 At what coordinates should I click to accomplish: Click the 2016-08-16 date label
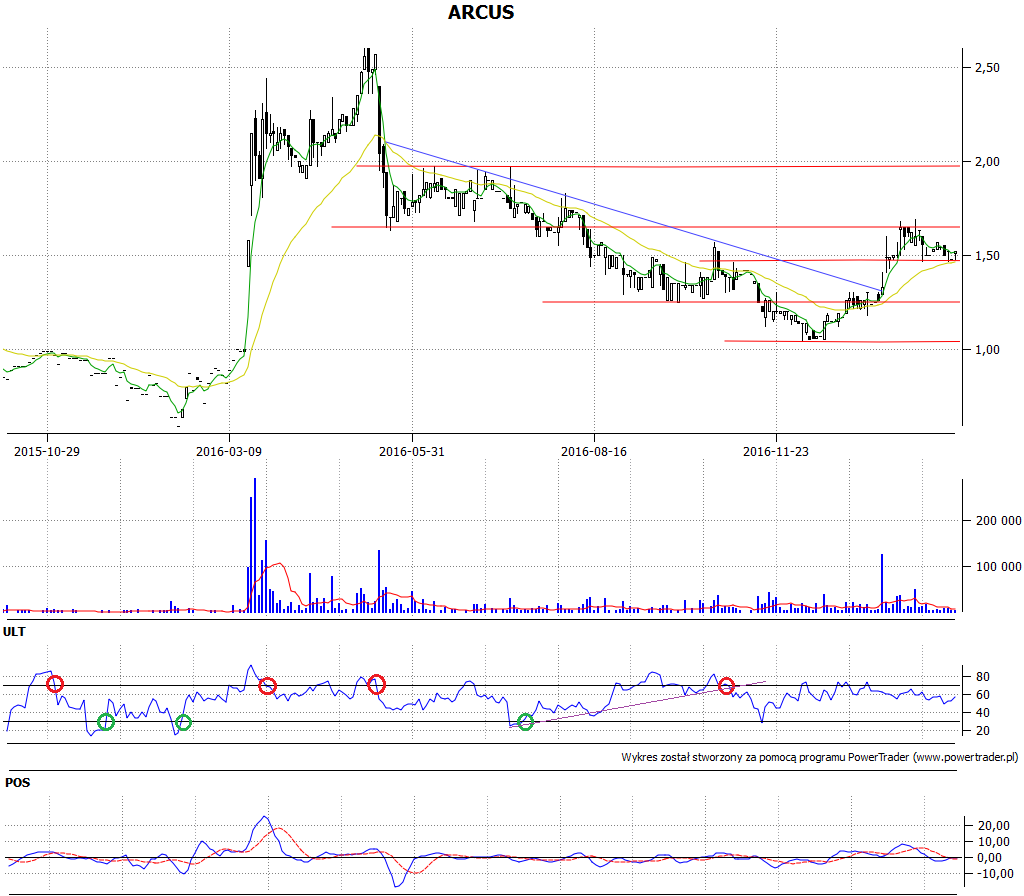594,451
